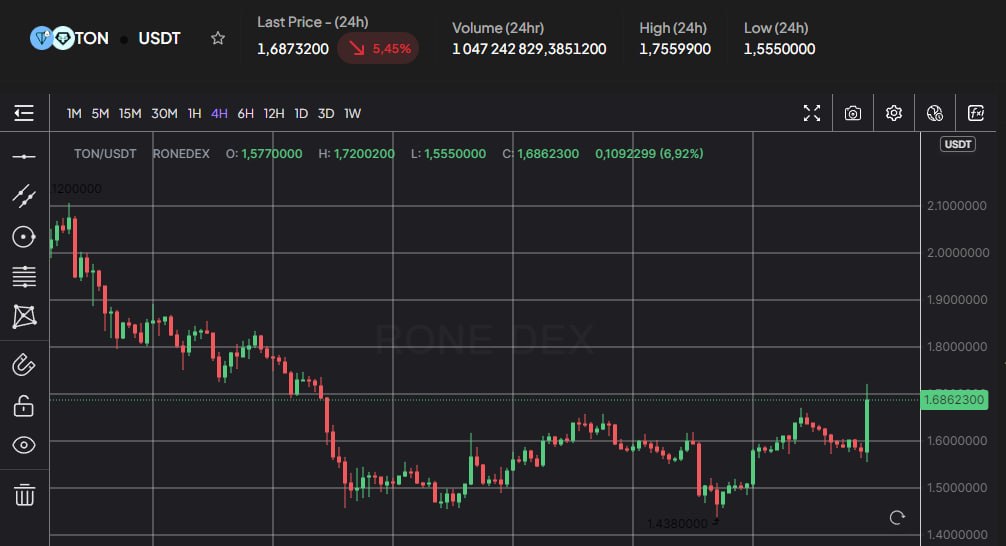The height and width of the screenshot is (546, 1006).
Task: Select the XABCD pattern drawing tool
Action: 24,317
